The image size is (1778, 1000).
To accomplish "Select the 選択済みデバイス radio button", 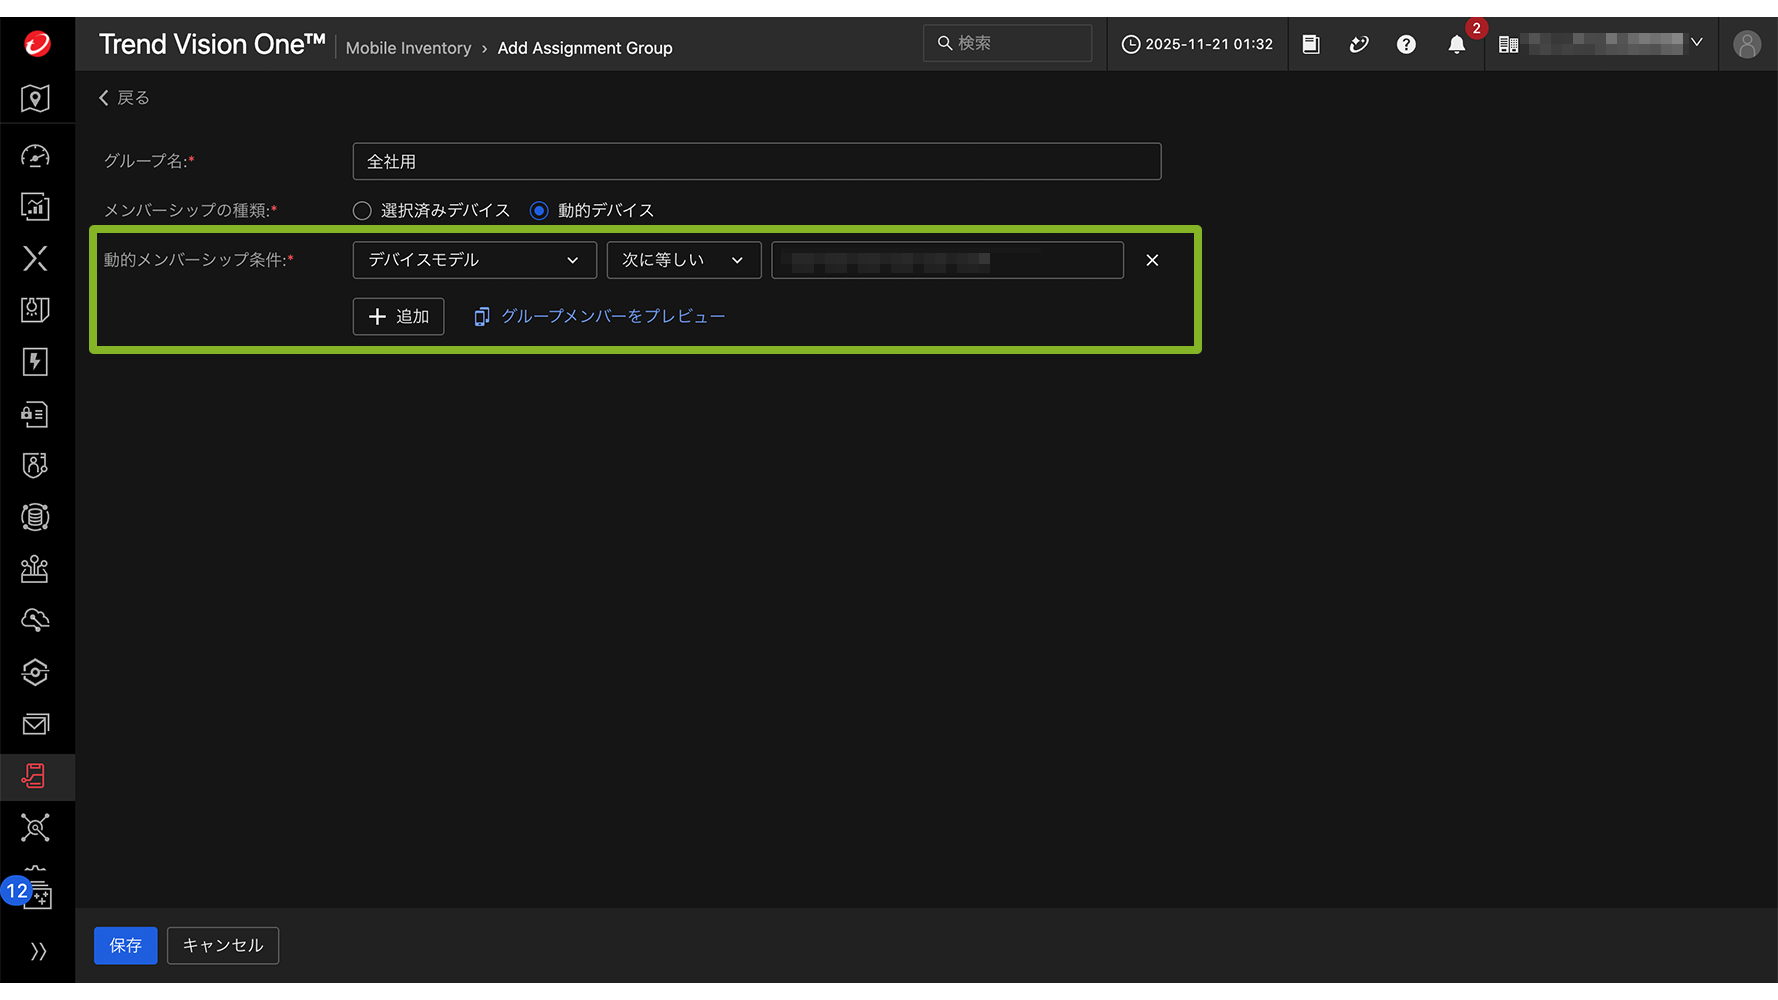I will click(x=362, y=211).
